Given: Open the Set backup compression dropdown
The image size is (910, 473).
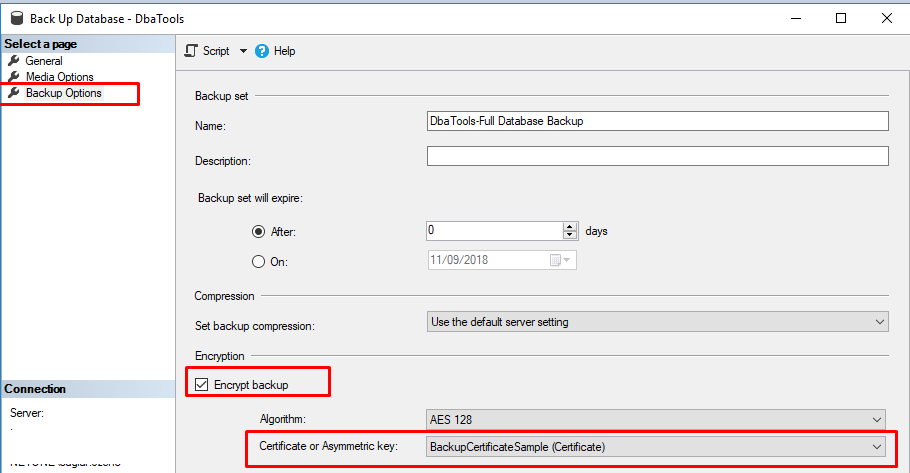Looking at the screenshot, I should point(879,322).
